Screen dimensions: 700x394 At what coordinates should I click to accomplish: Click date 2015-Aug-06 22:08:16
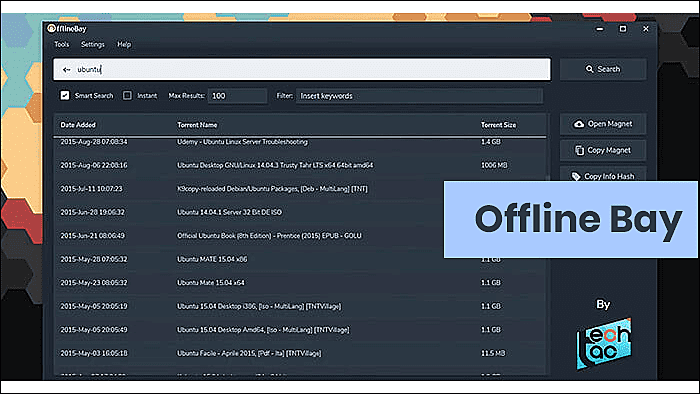(94, 165)
